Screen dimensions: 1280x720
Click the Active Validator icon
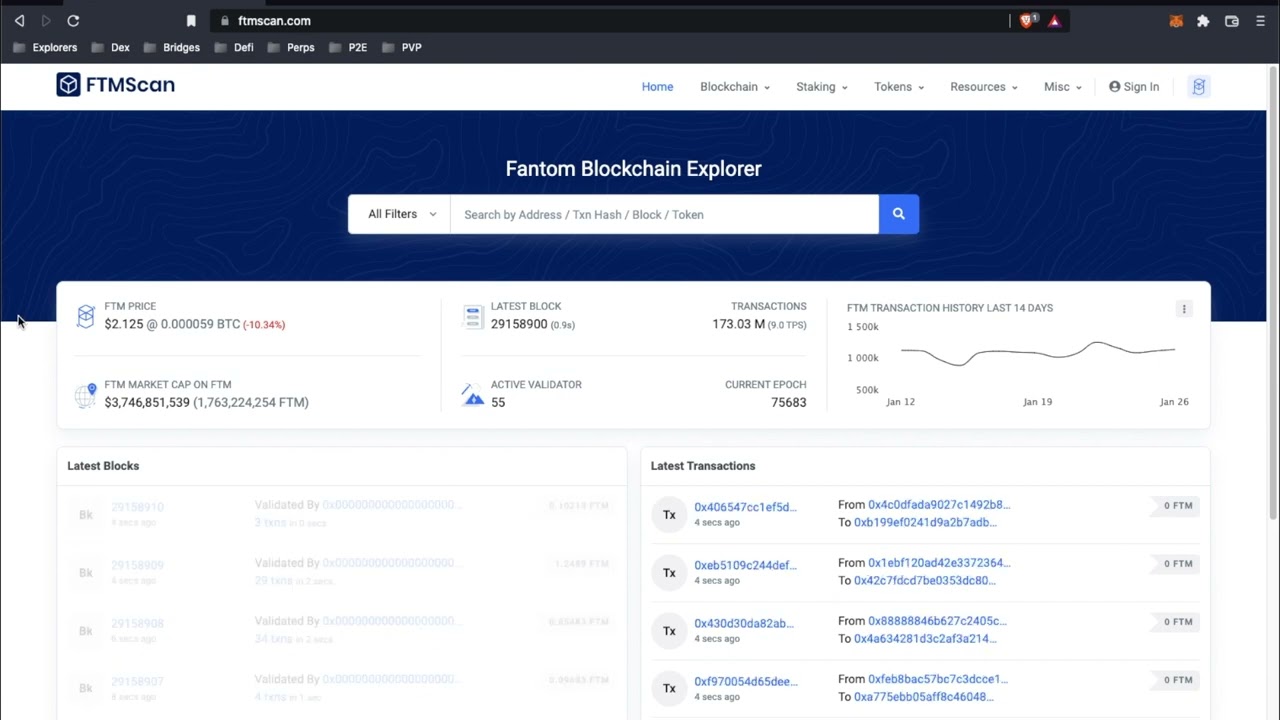tap(473, 395)
